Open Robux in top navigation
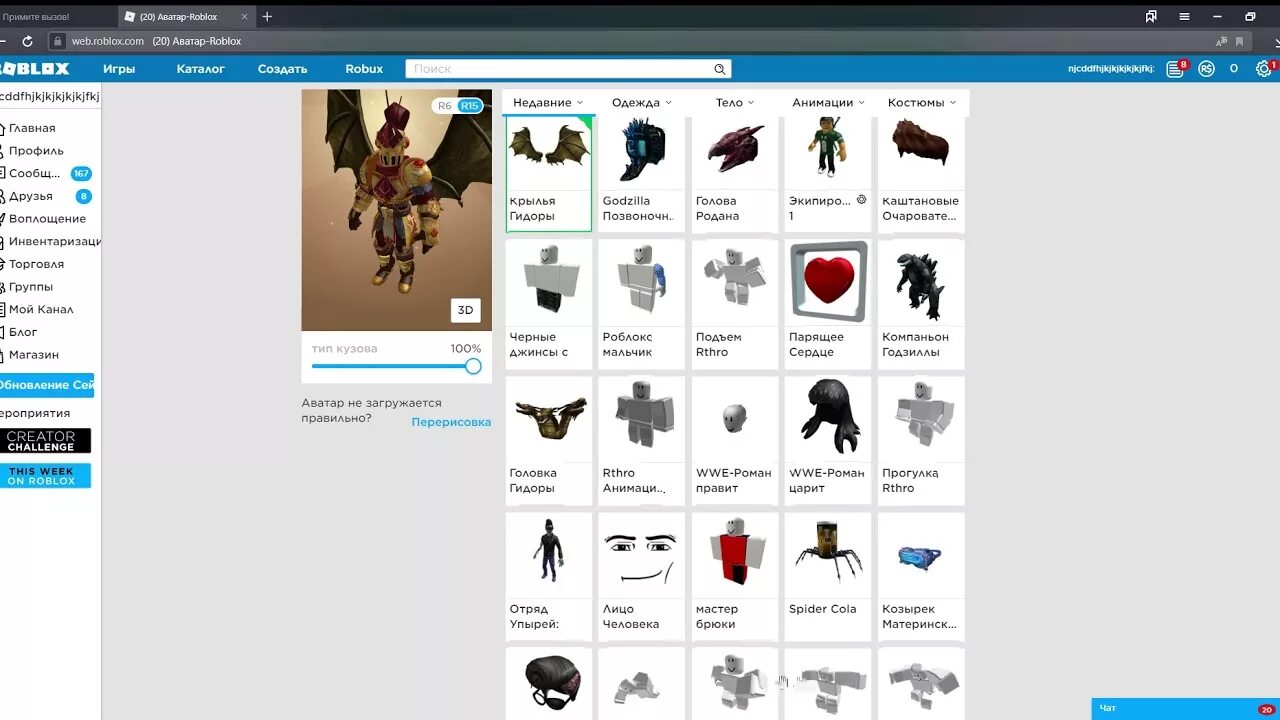1280x720 pixels. point(364,69)
